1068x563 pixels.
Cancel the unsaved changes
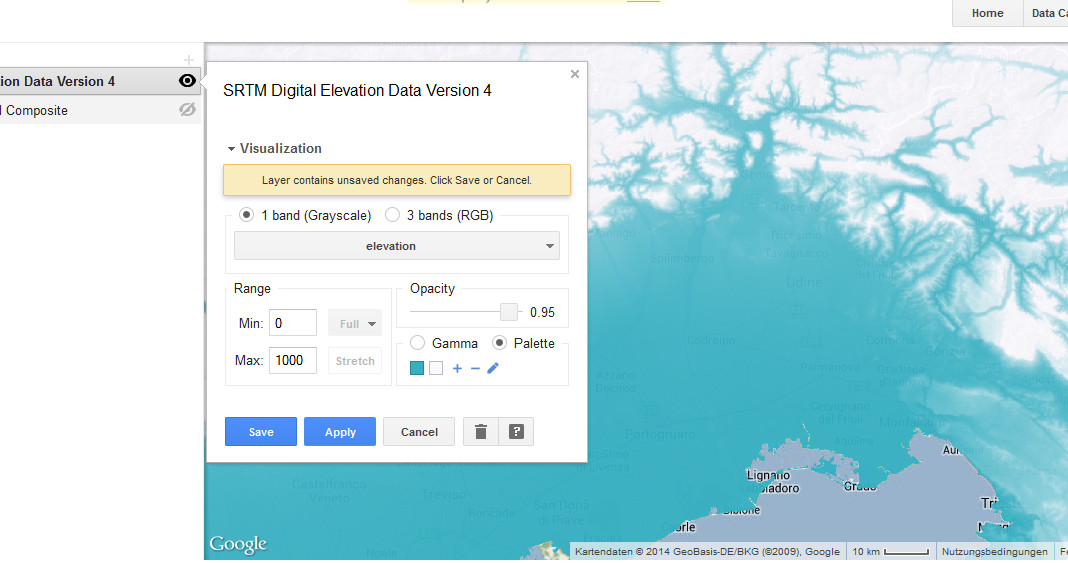pos(419,432)
